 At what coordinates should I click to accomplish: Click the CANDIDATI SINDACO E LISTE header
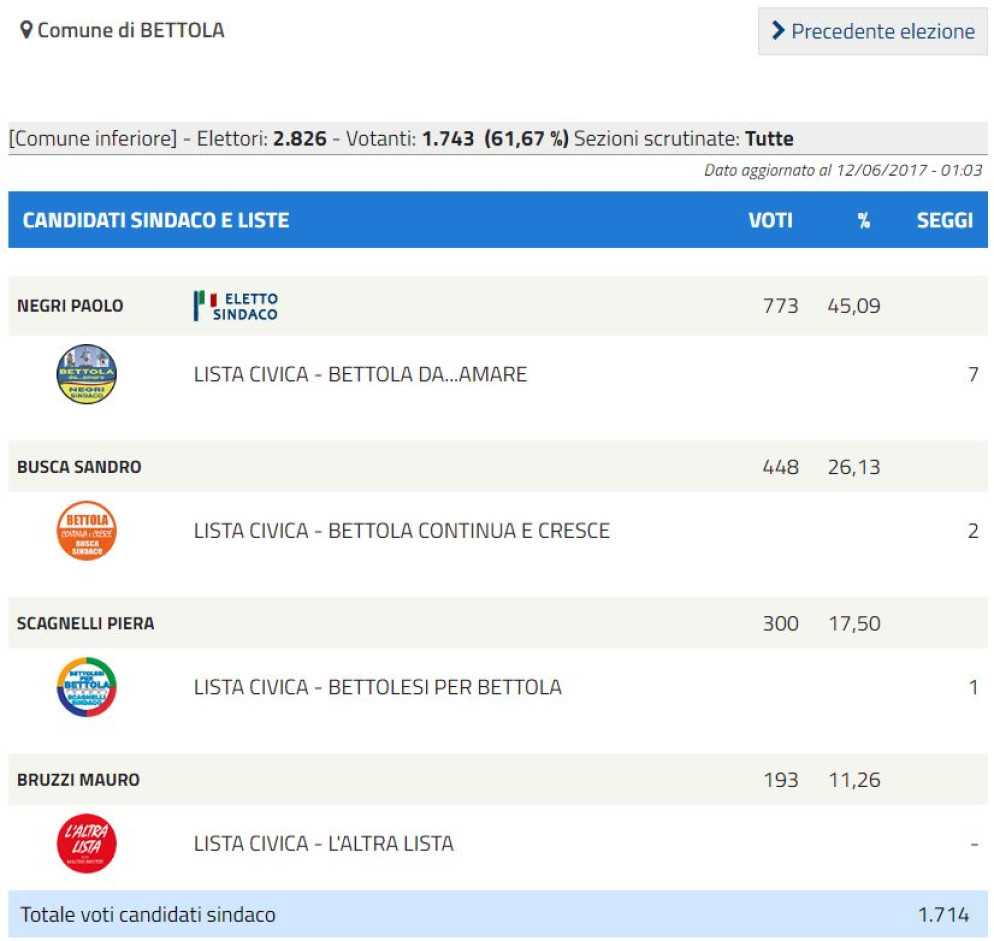tap(155, 220)
